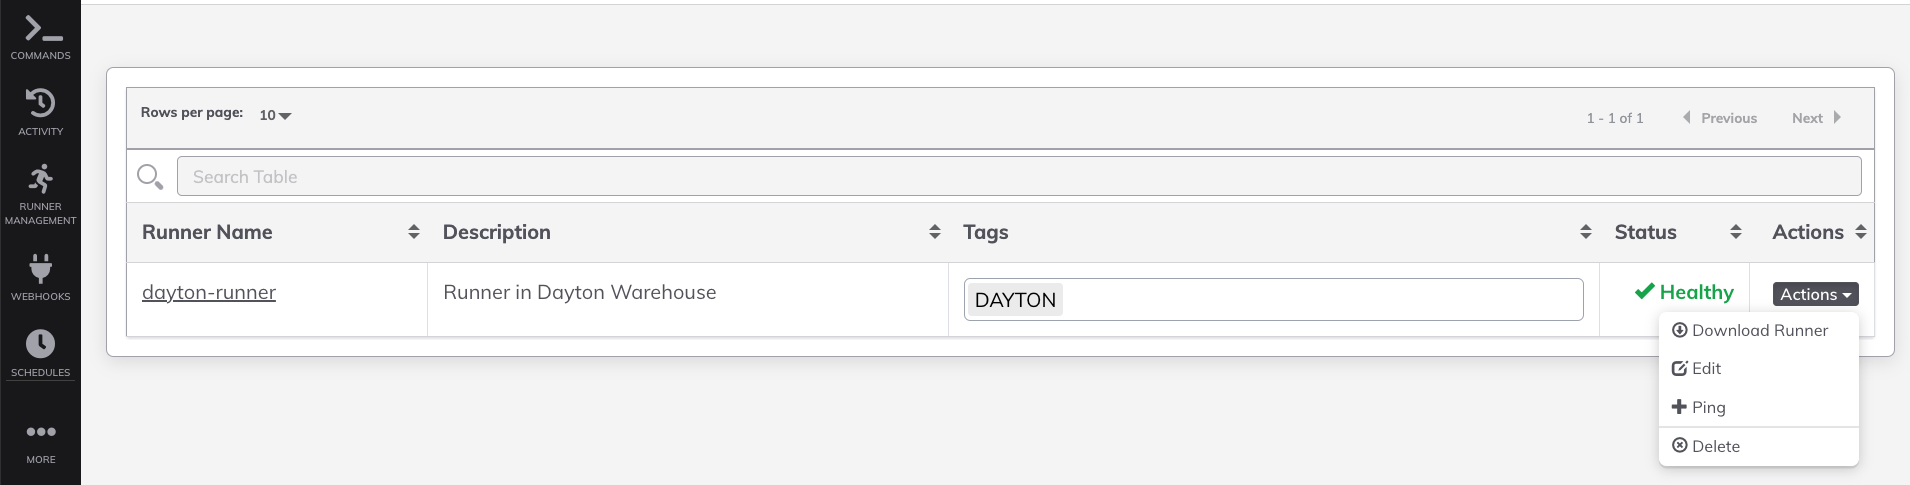Open the Webhooks plug icon

point(40,268)
